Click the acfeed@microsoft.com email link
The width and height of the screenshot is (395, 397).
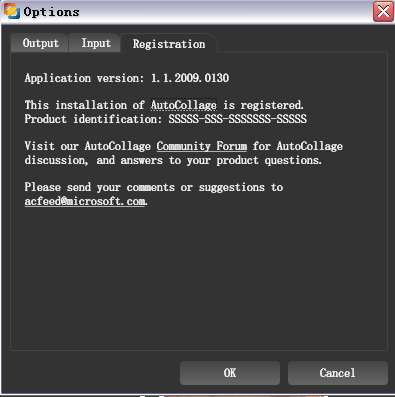click(85, 201)
